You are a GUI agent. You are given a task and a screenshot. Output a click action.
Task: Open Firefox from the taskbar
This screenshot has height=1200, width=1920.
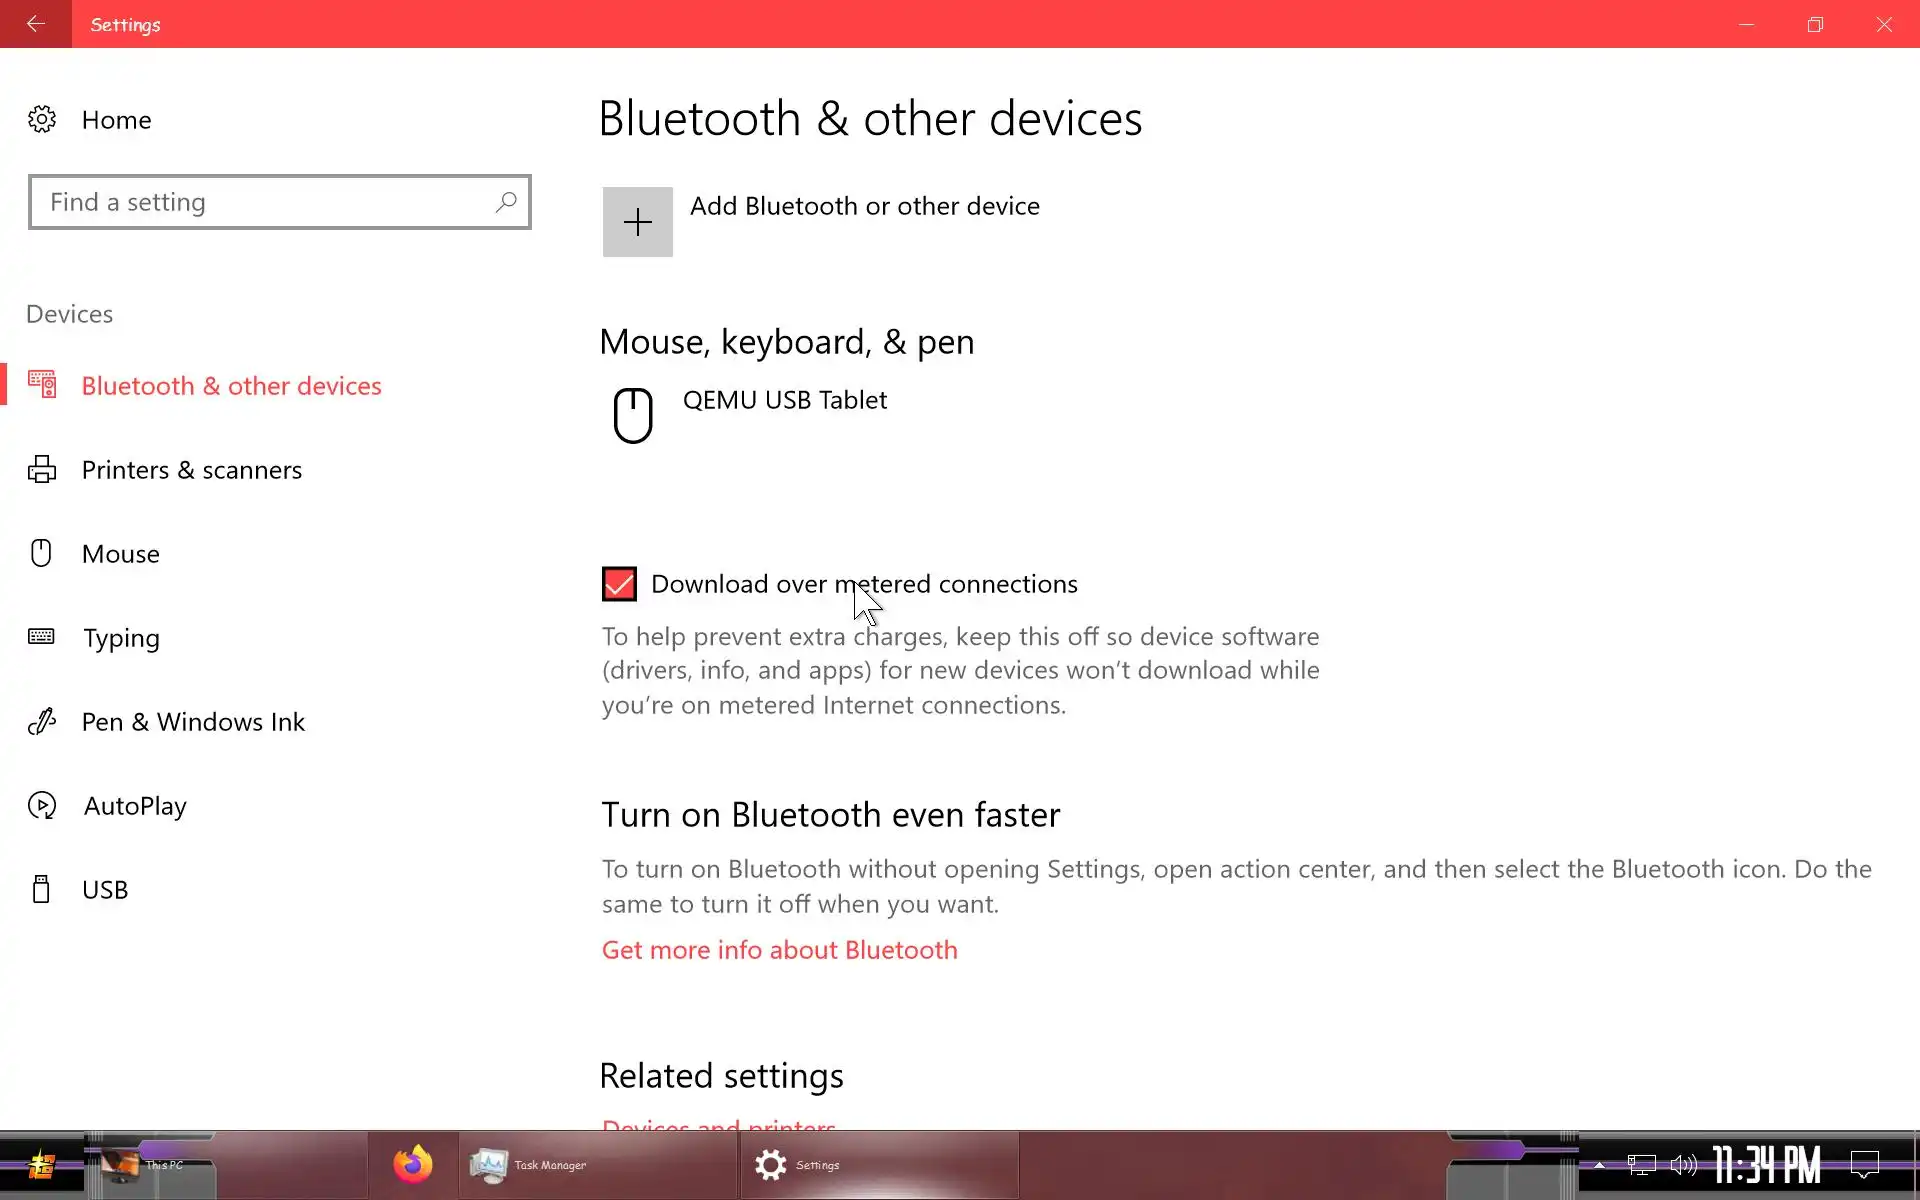[413, 1165]
